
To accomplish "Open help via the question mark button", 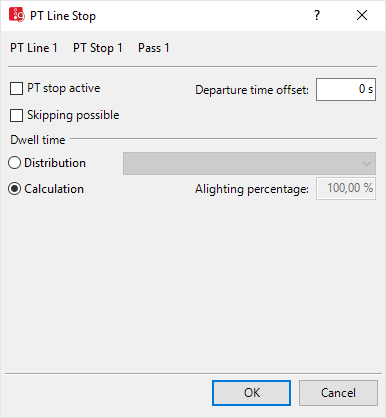I will [x=317, y=15].
